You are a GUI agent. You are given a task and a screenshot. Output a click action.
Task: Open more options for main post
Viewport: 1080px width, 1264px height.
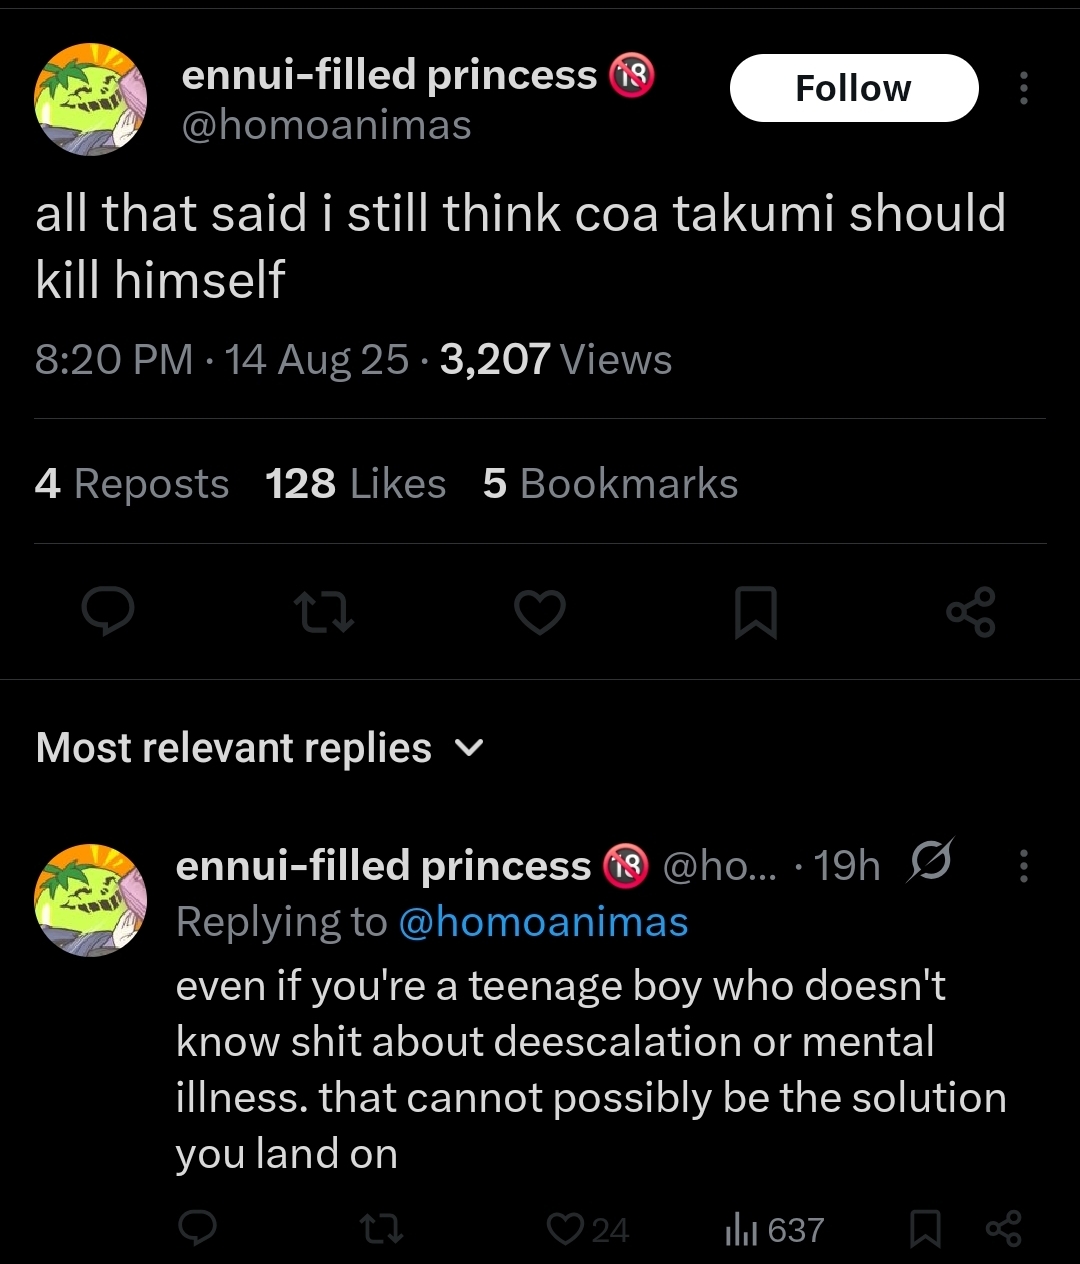coord(1023,88)
